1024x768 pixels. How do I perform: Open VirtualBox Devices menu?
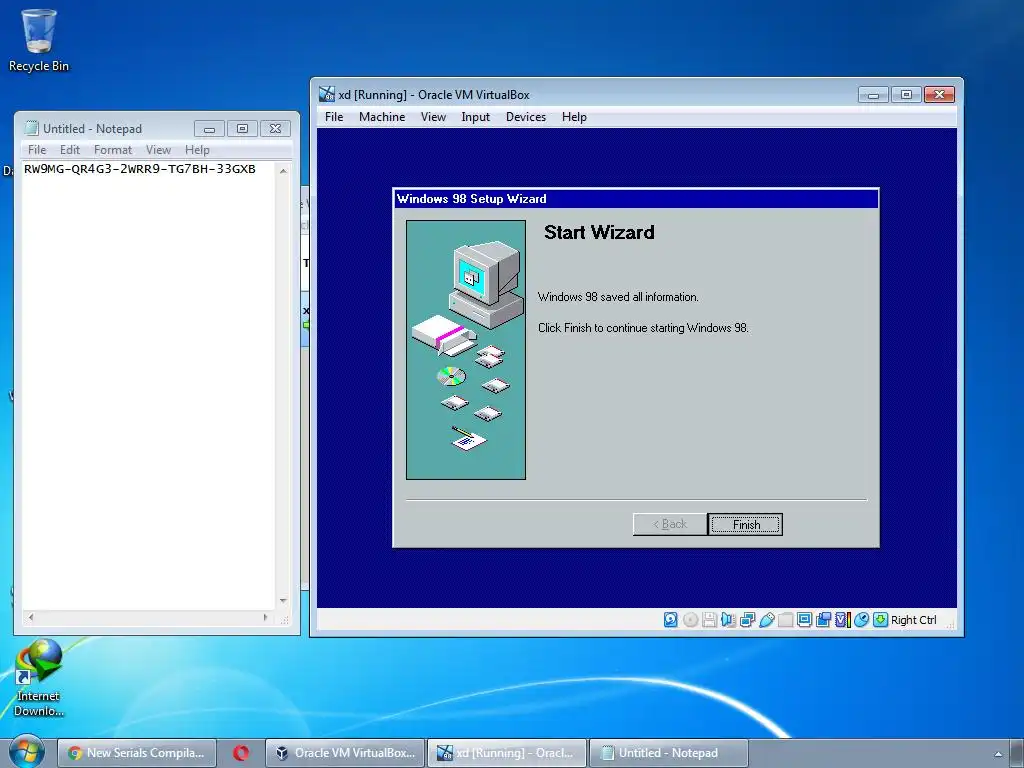(526, 117)
